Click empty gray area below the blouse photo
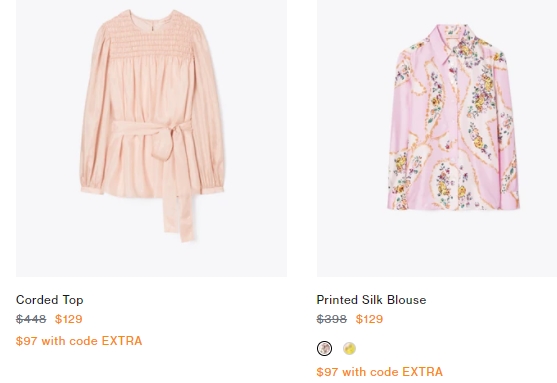This screenshot has height=383, width=557. tap(437, 245)
